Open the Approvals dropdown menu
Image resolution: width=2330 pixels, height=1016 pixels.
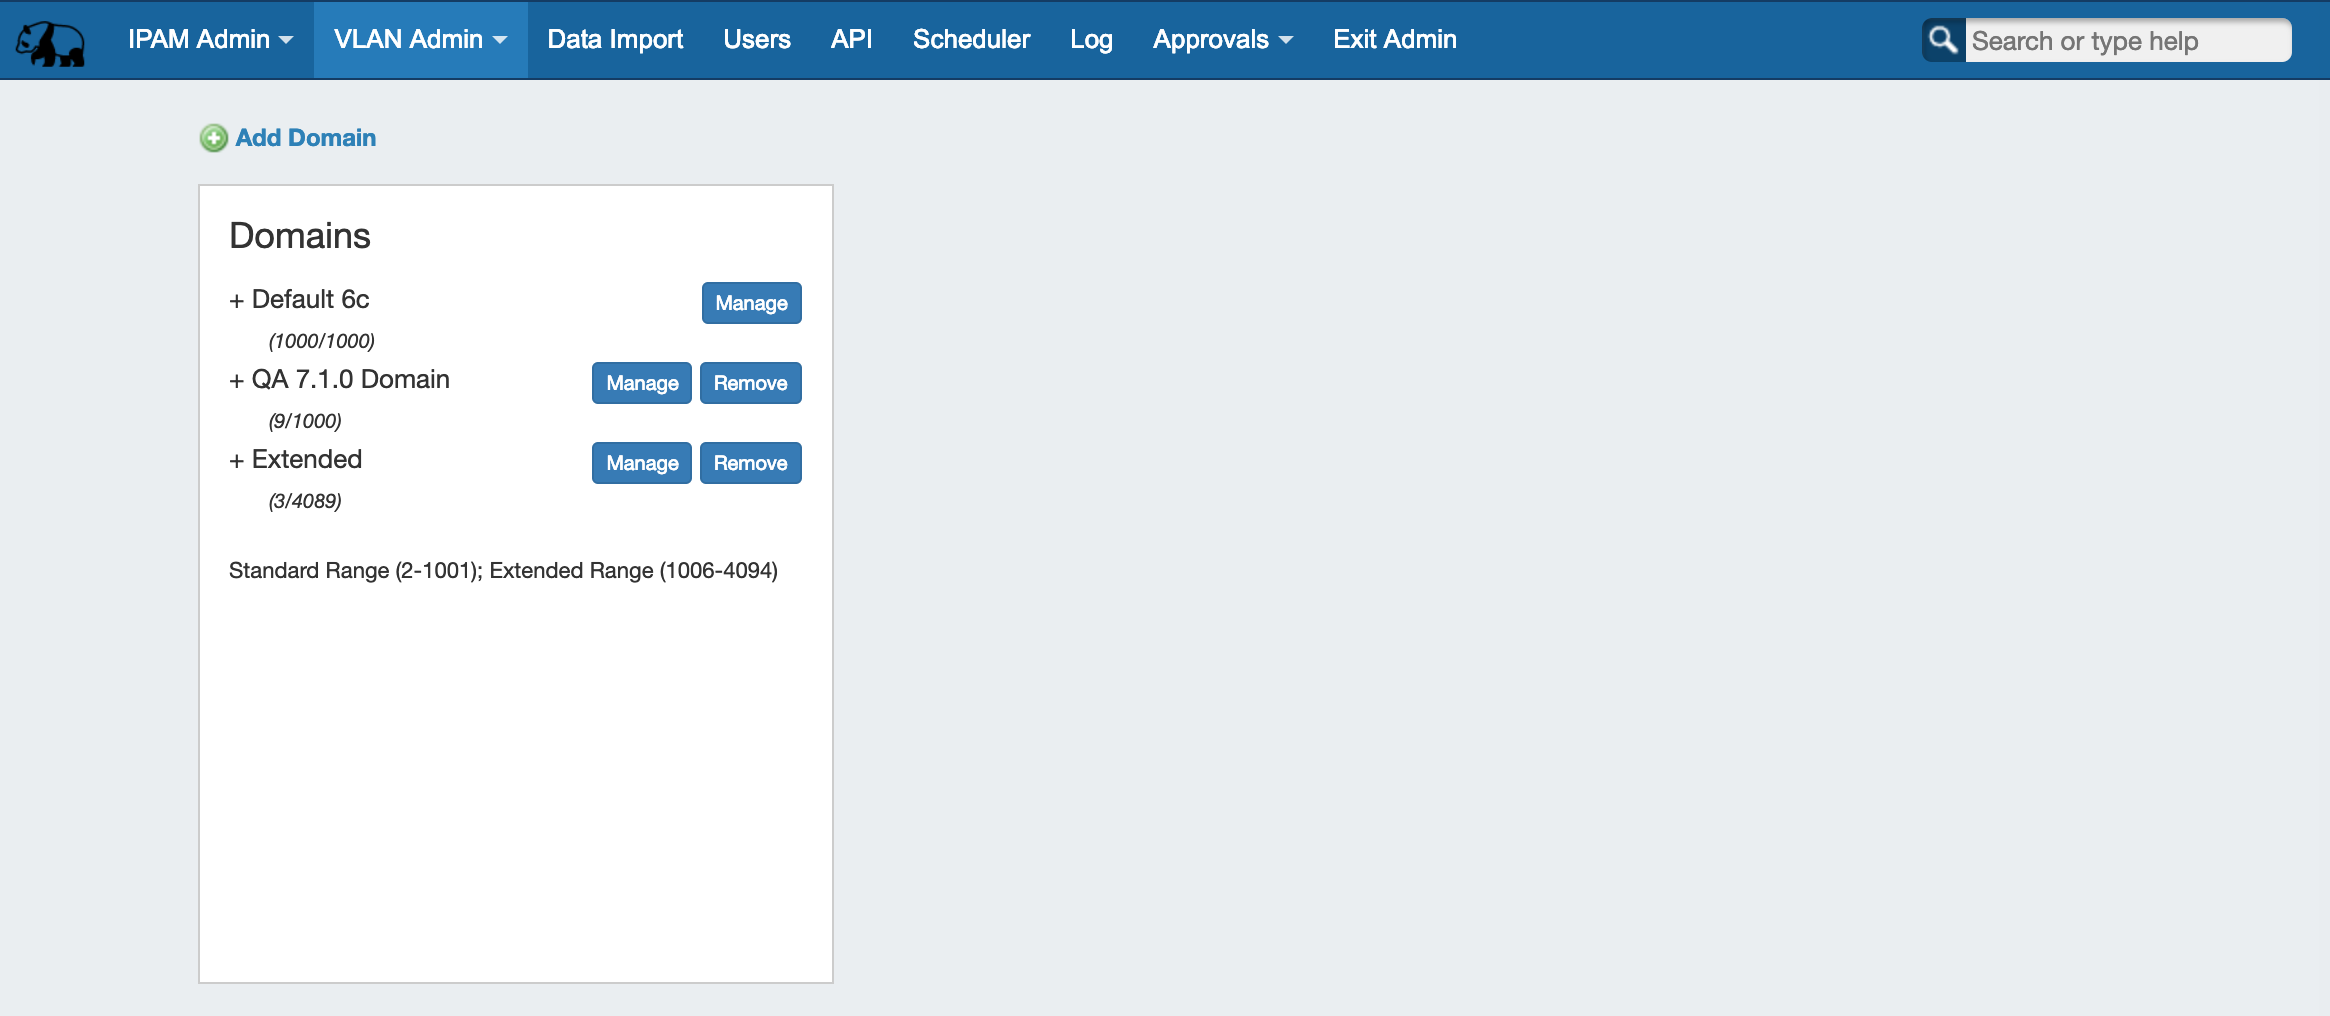[1222, 40]
